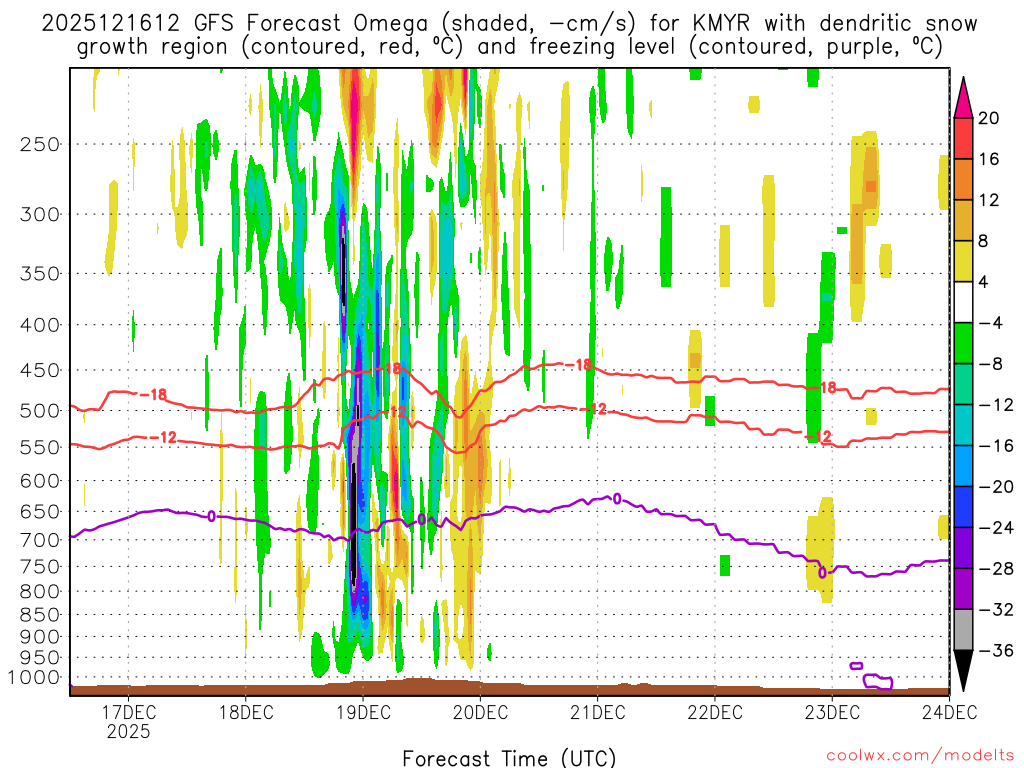Click the 950 pressure level label
The height and width of the screenshot is (768, 1024).
point(39,658)
